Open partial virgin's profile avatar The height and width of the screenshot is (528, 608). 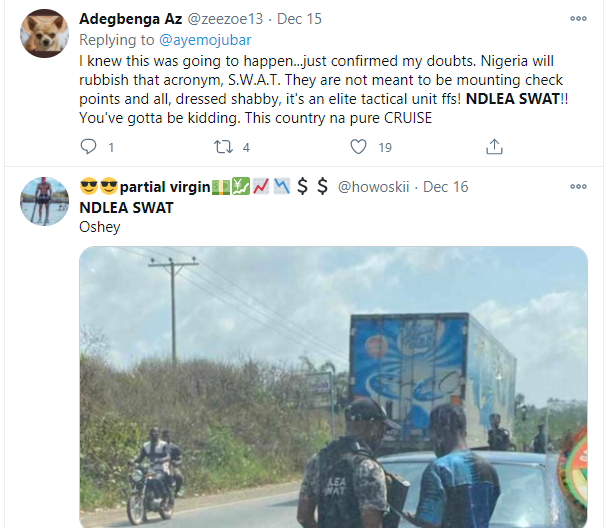[44, 202]
